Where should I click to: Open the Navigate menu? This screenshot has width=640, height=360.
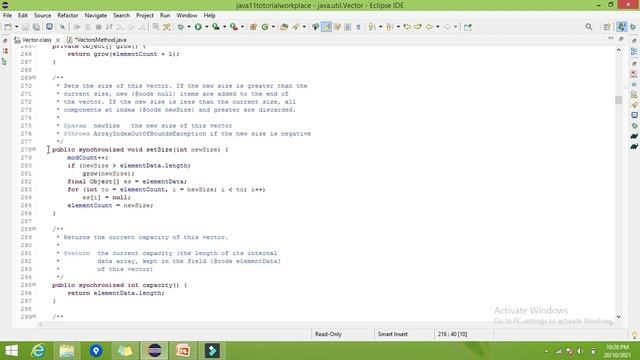(96, 16)
